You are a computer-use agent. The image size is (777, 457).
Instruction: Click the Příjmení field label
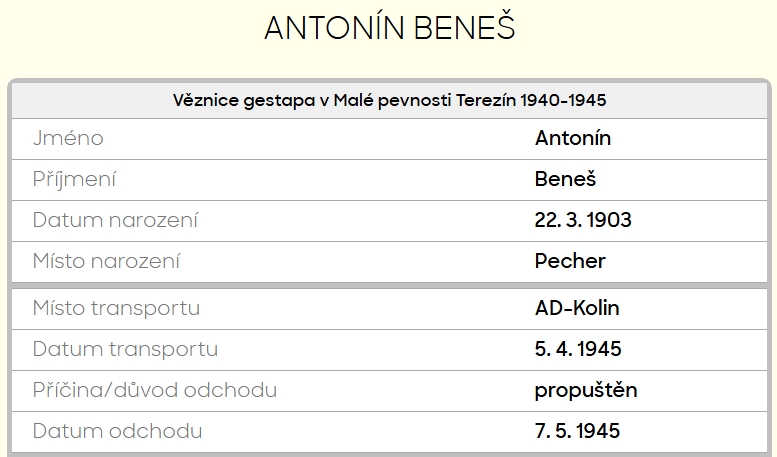tap(75, 180)
